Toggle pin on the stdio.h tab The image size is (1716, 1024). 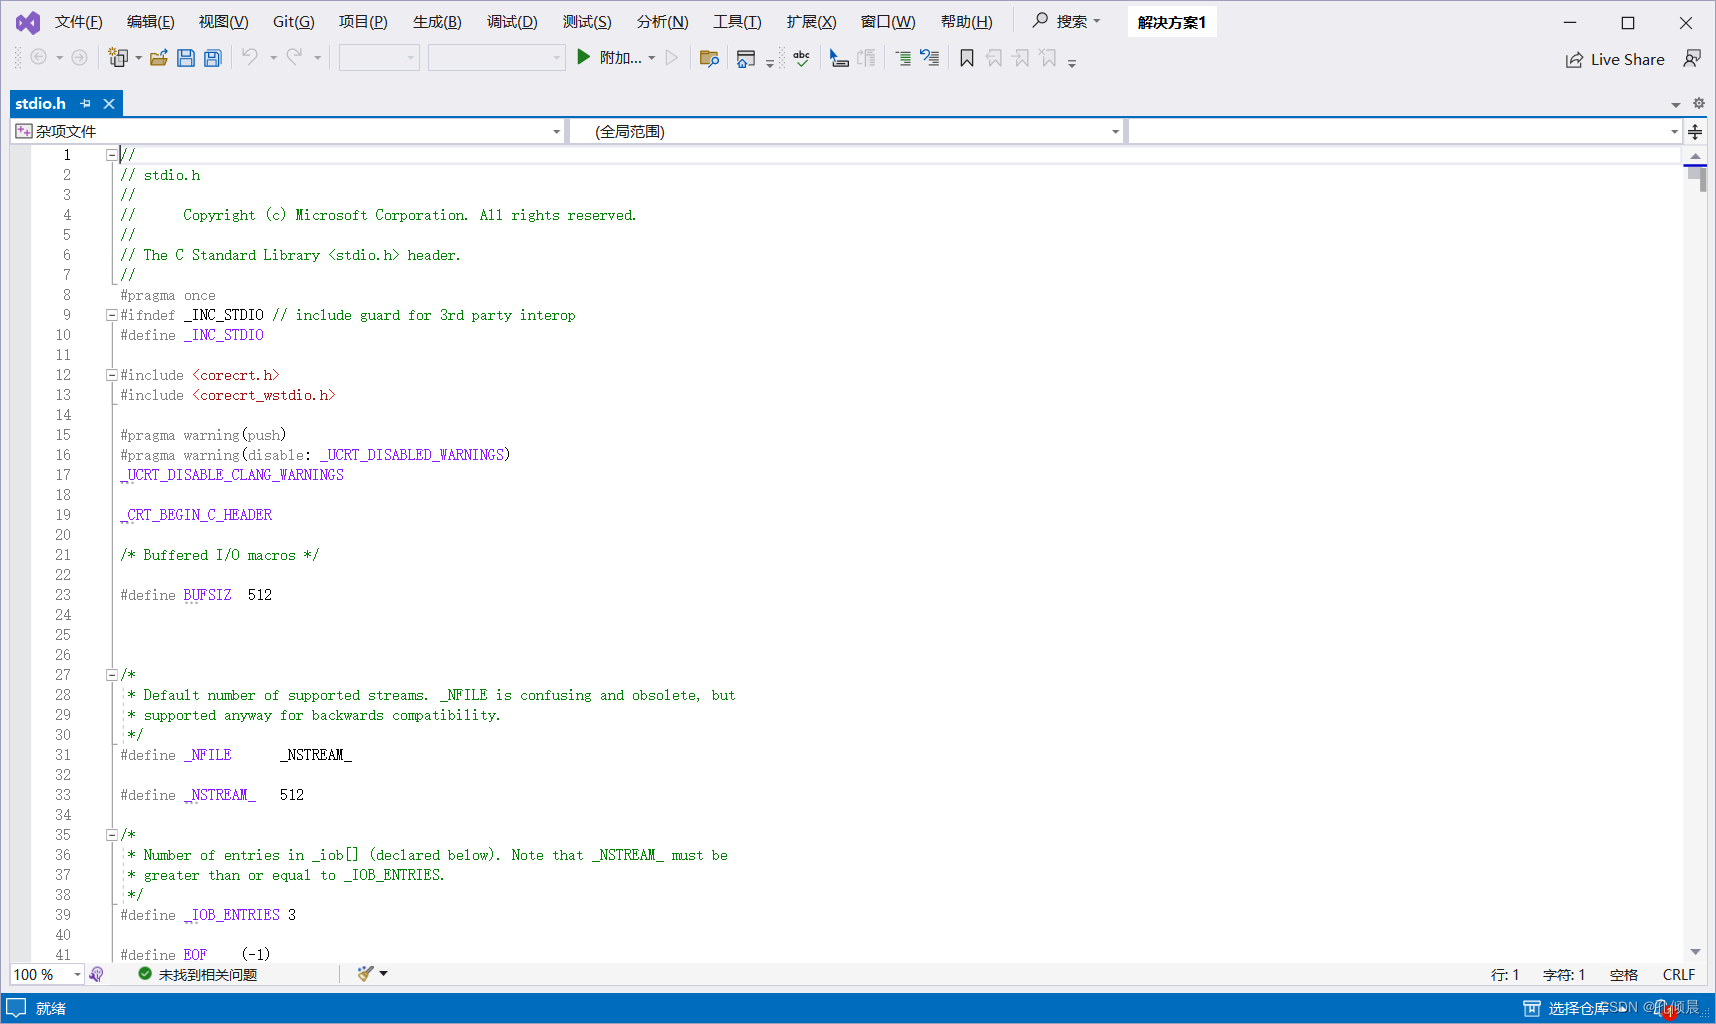point(86,103)
